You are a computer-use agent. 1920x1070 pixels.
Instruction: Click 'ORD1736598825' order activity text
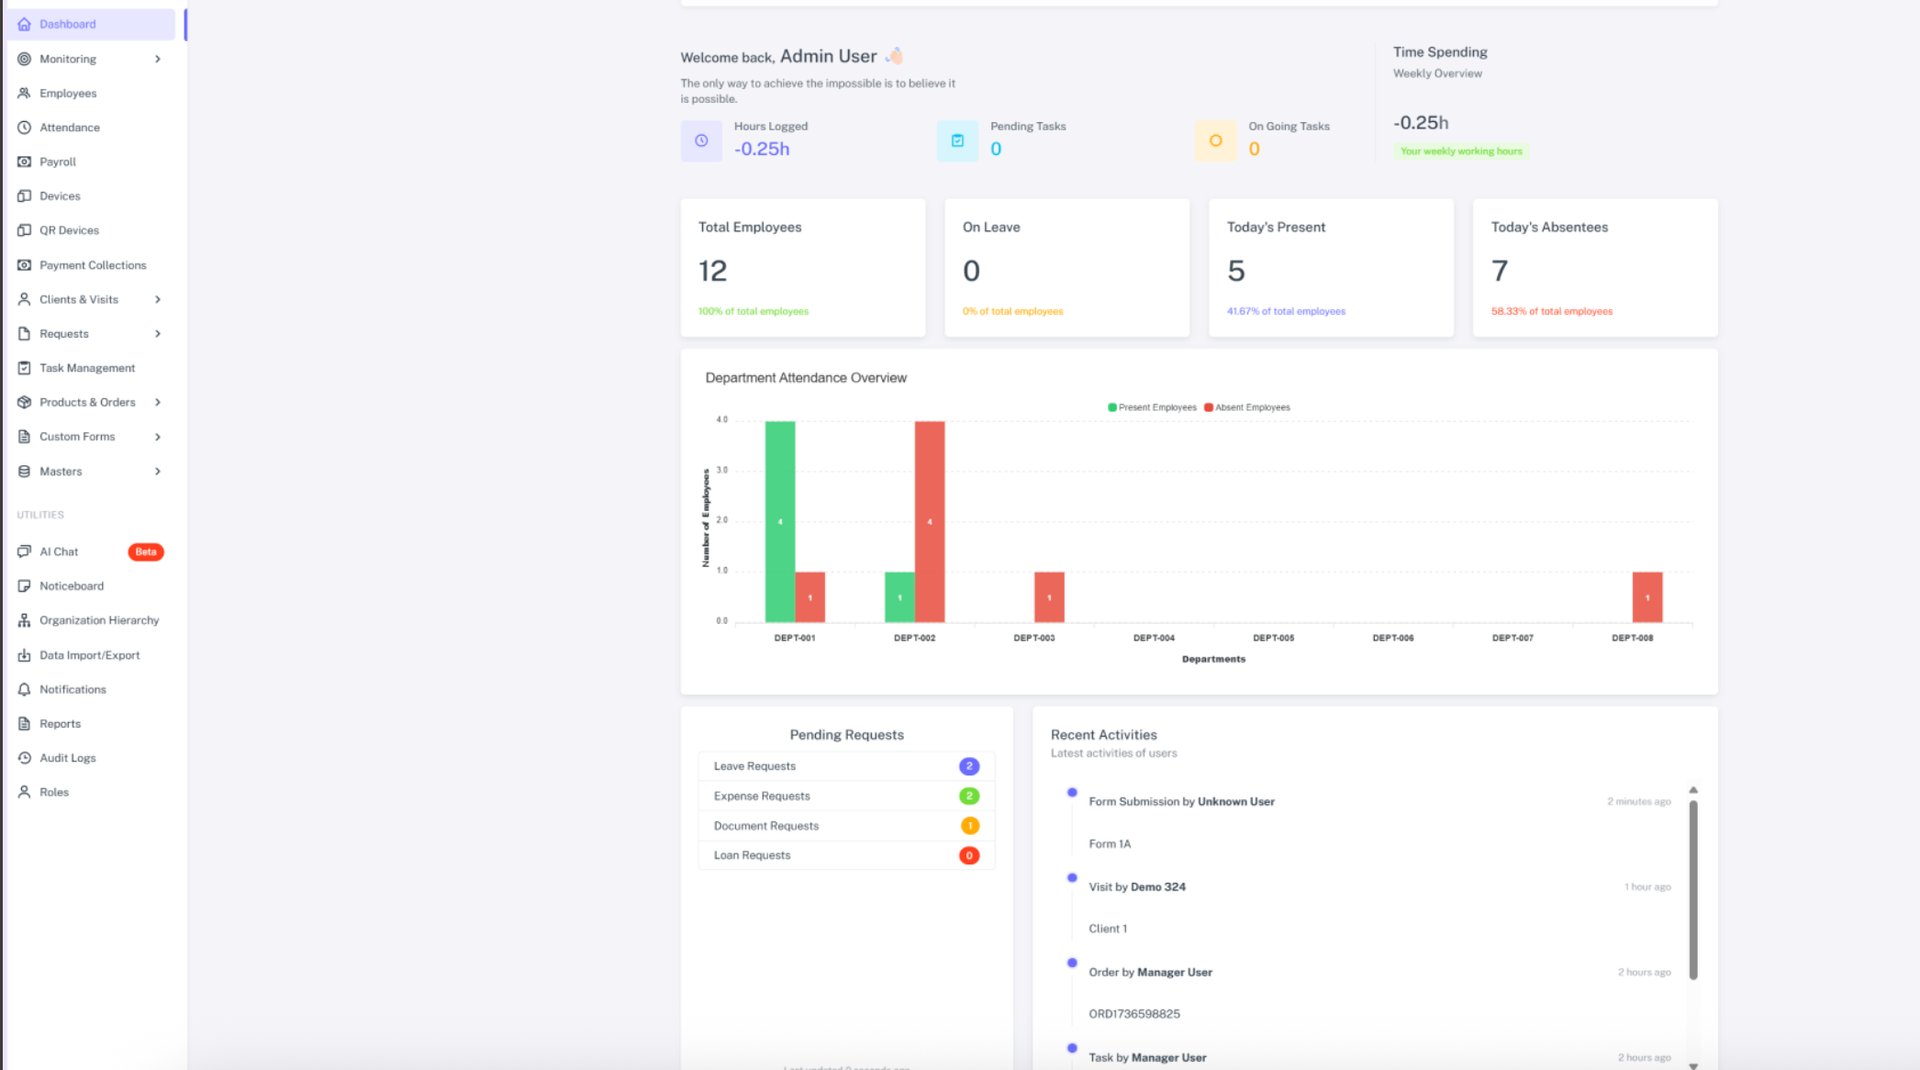coord(1134,1014)
